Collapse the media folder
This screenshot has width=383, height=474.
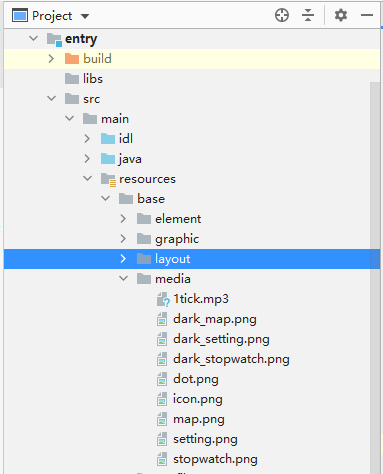pos(124,278)
